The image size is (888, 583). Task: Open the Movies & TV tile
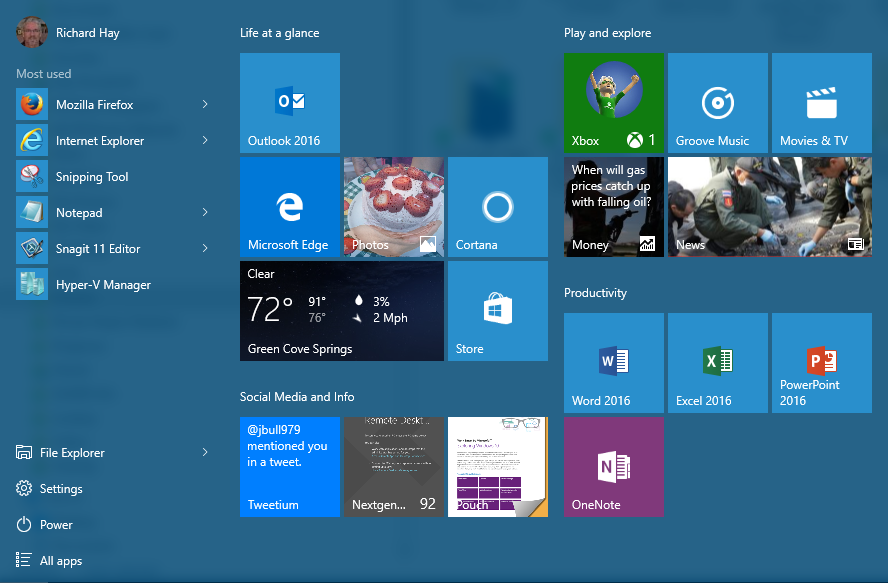click(x=821, y=103)
